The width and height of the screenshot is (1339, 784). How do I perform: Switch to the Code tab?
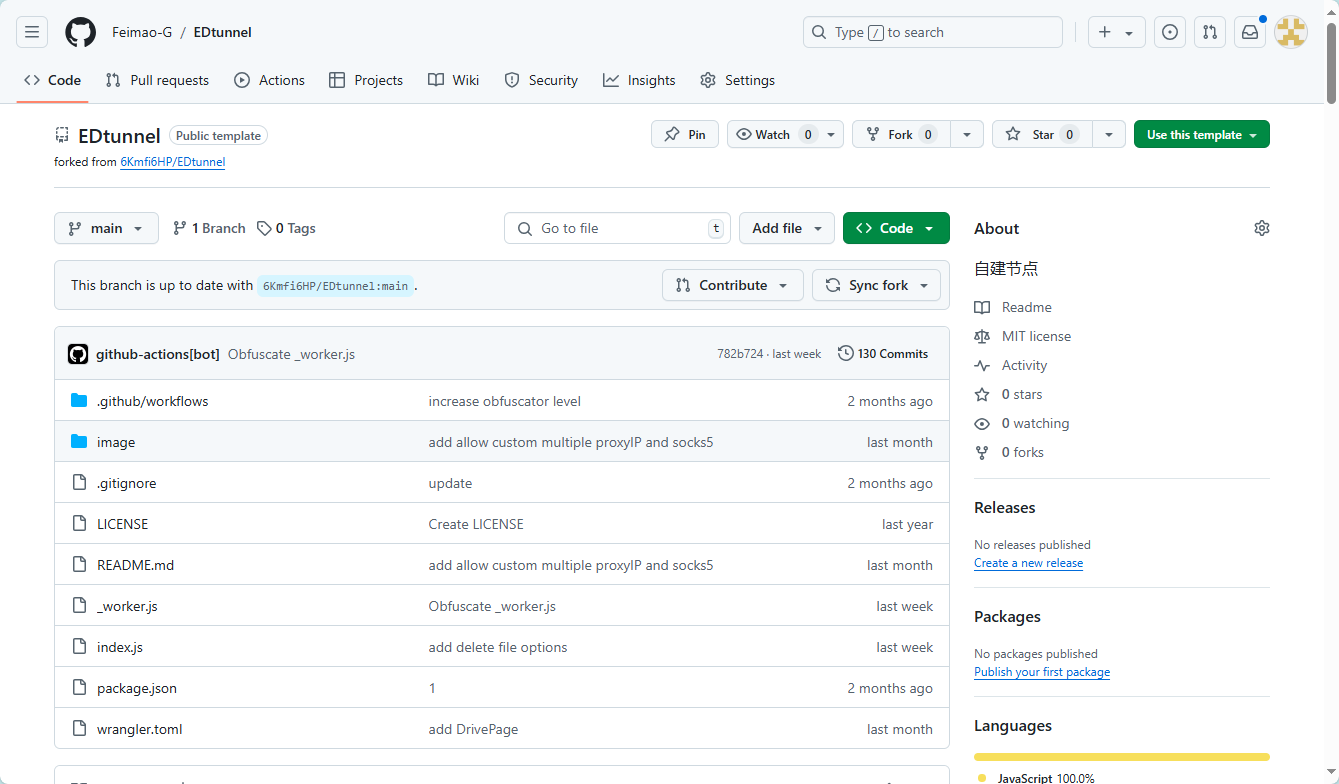[52, 80]
